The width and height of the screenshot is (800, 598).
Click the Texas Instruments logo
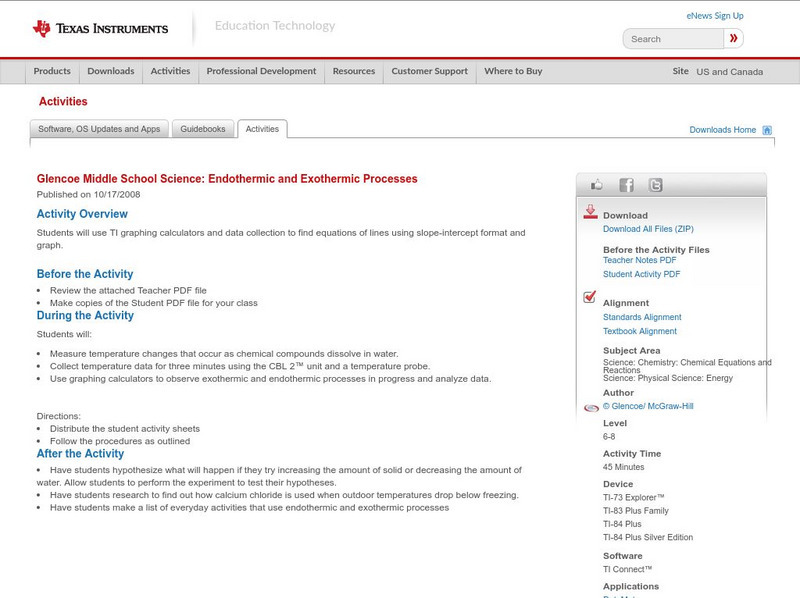pyautogui.click(x=100, y=29)
